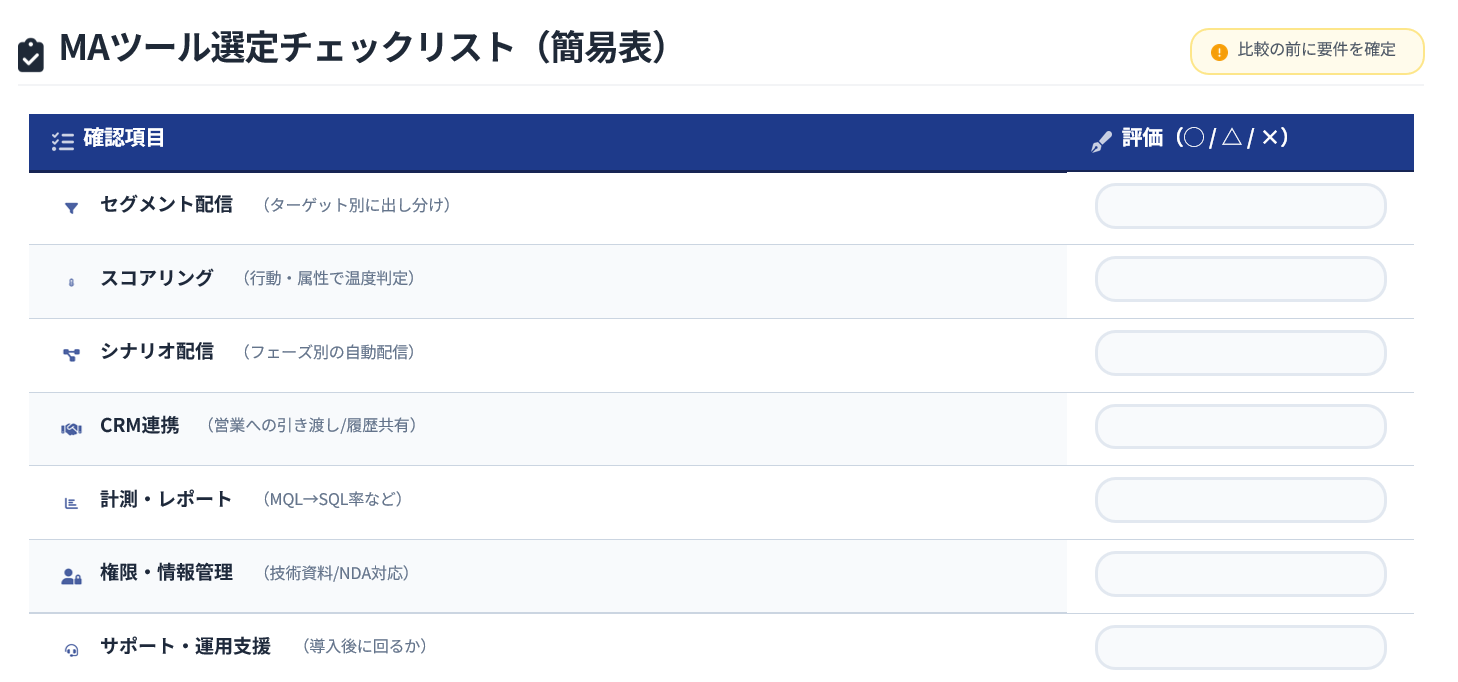Click the handshake icon for CRM連携

tap(71, 429)
